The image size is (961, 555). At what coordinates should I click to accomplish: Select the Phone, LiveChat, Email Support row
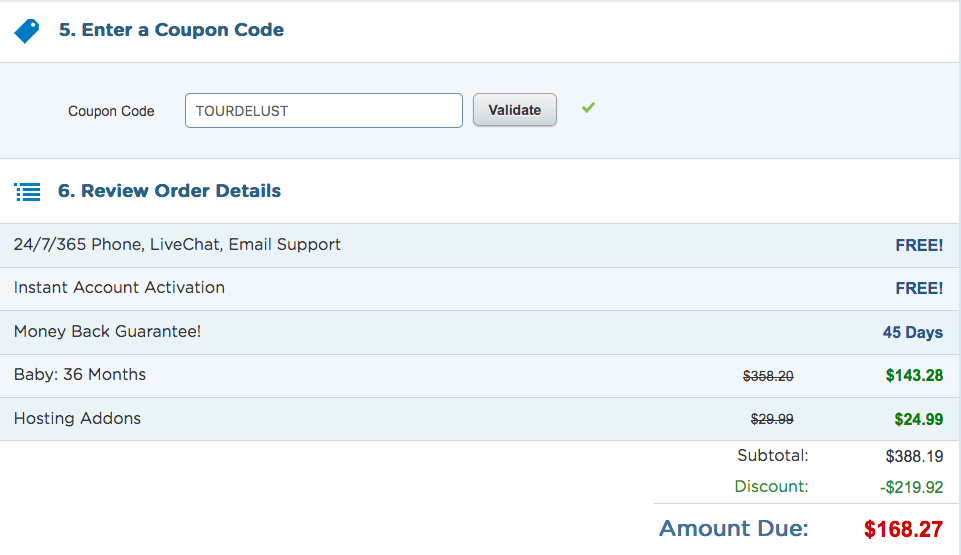tap(177, 245)
